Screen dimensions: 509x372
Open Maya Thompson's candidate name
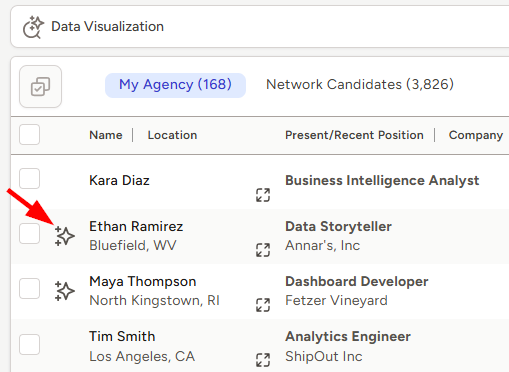143,282
